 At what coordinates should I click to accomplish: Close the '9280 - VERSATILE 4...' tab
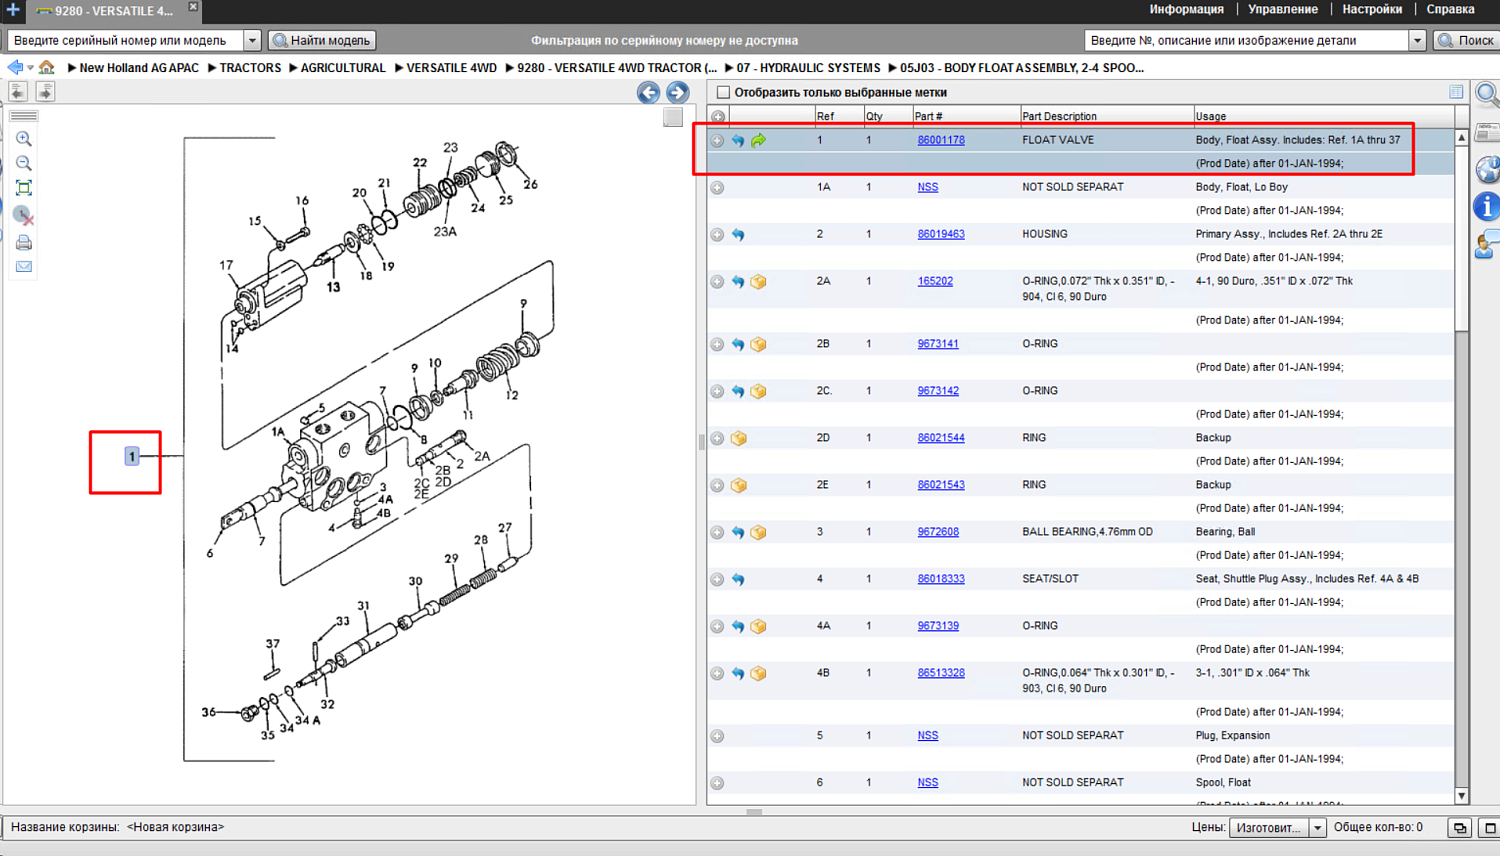pos(193,7)
